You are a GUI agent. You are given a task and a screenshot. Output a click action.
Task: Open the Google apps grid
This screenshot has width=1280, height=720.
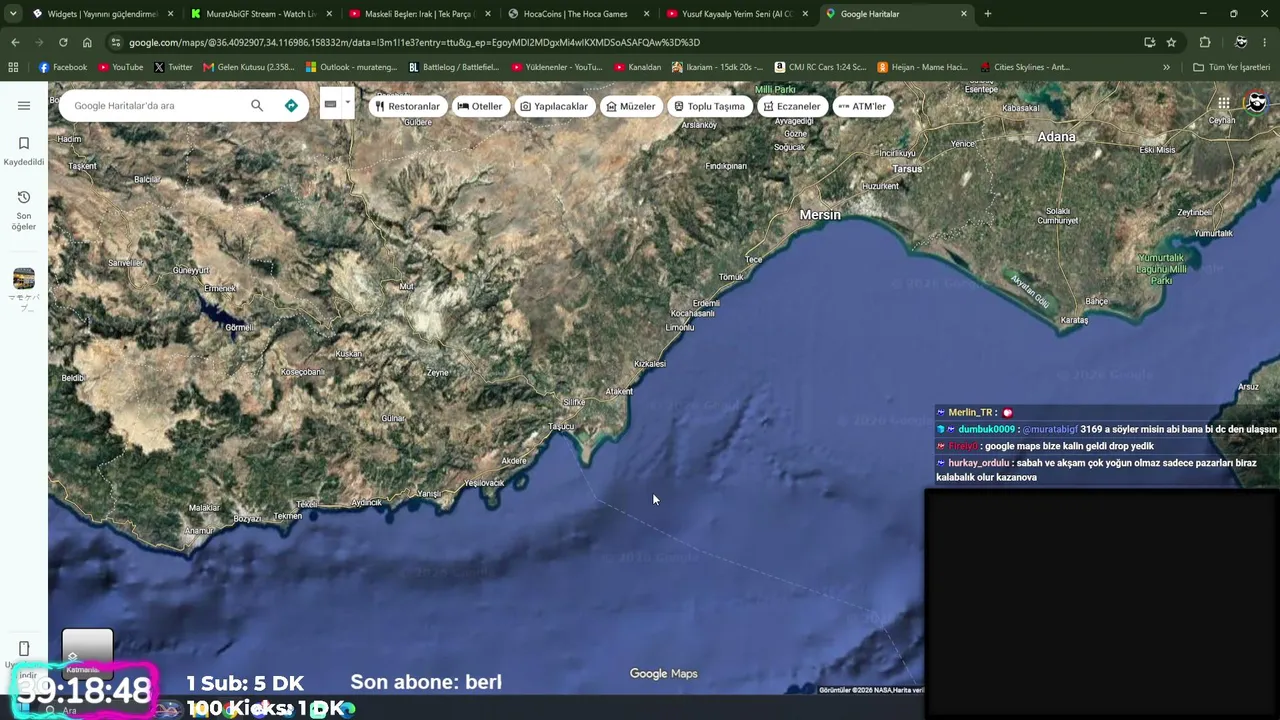1223,103
